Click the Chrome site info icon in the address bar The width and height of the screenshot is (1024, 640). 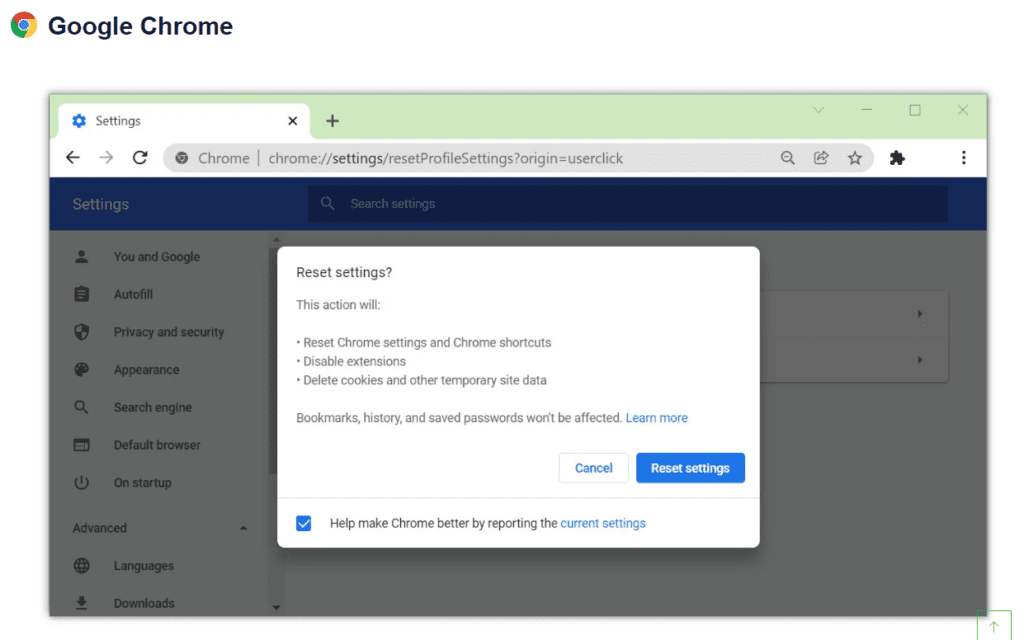pyautogui.click(x=182, y=158)
